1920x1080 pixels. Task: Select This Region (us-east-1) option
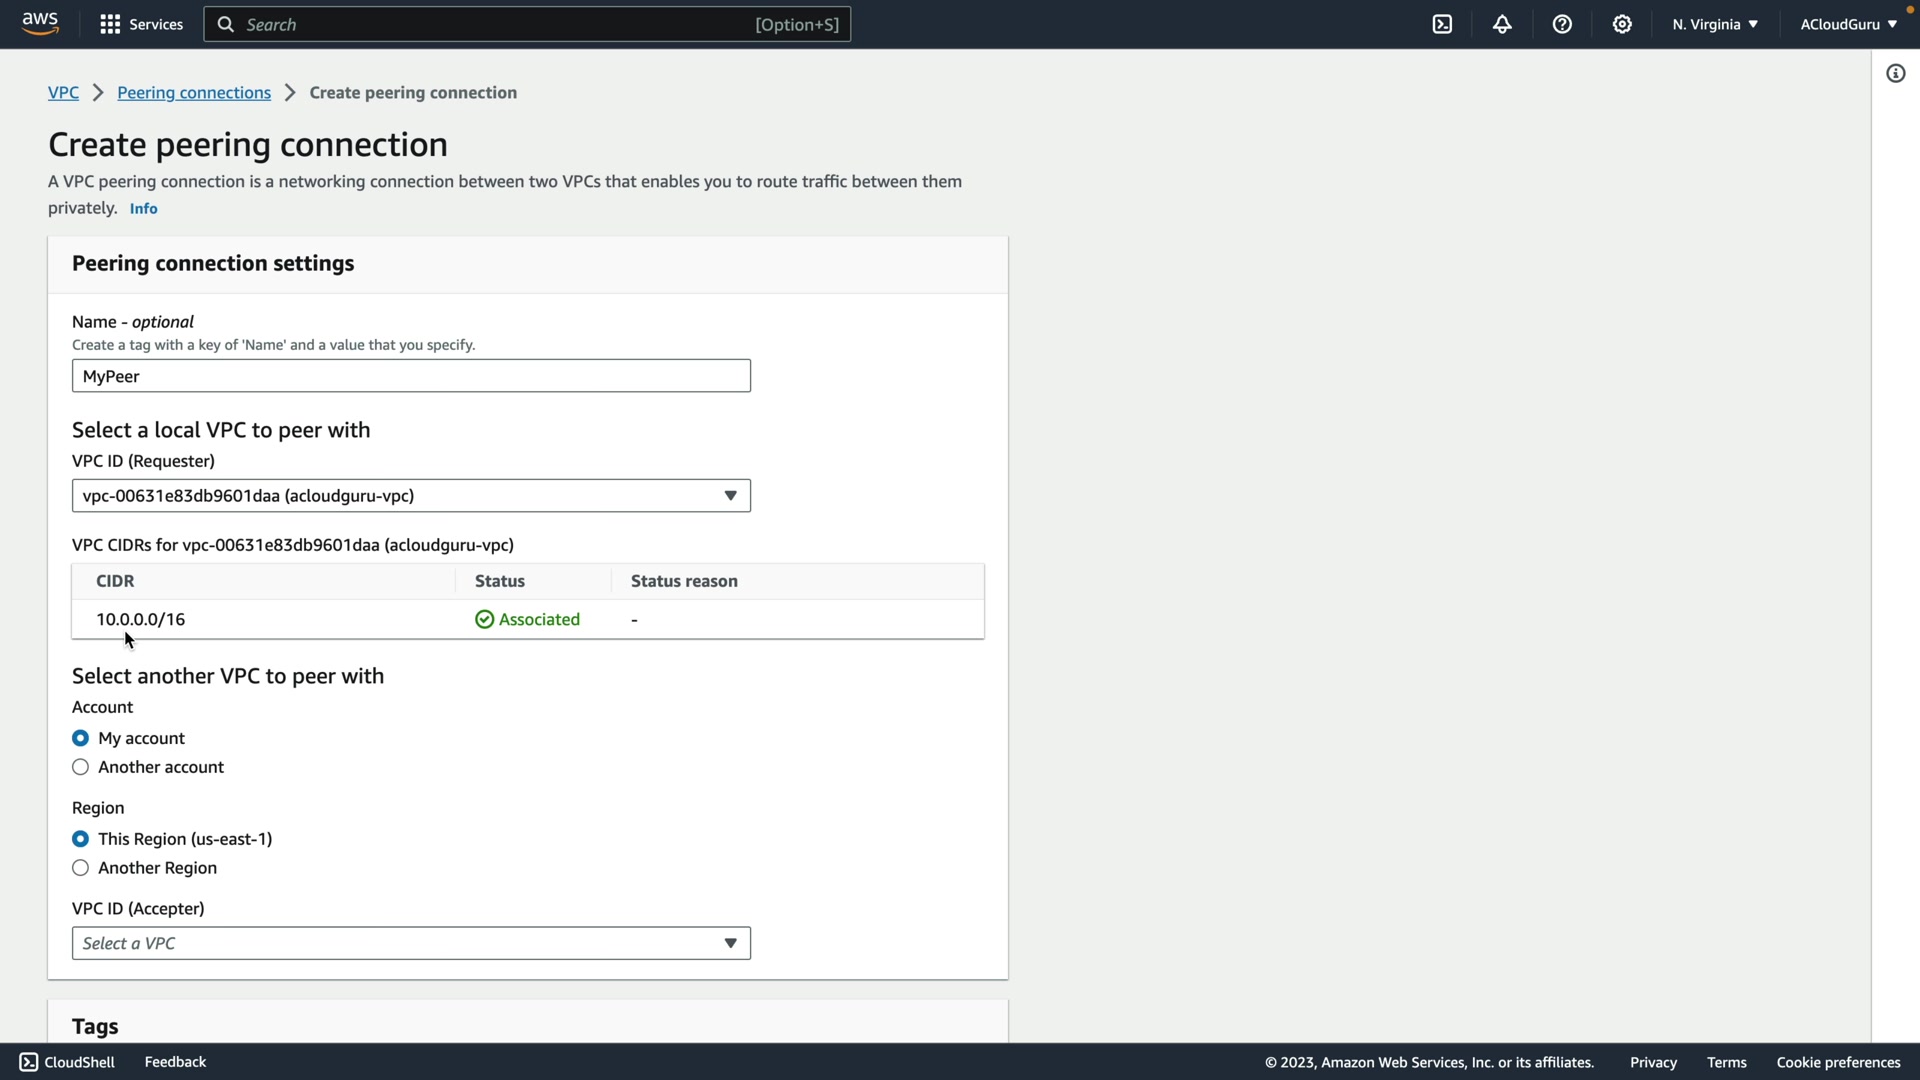pyautogui.click(x=81, y=839)
